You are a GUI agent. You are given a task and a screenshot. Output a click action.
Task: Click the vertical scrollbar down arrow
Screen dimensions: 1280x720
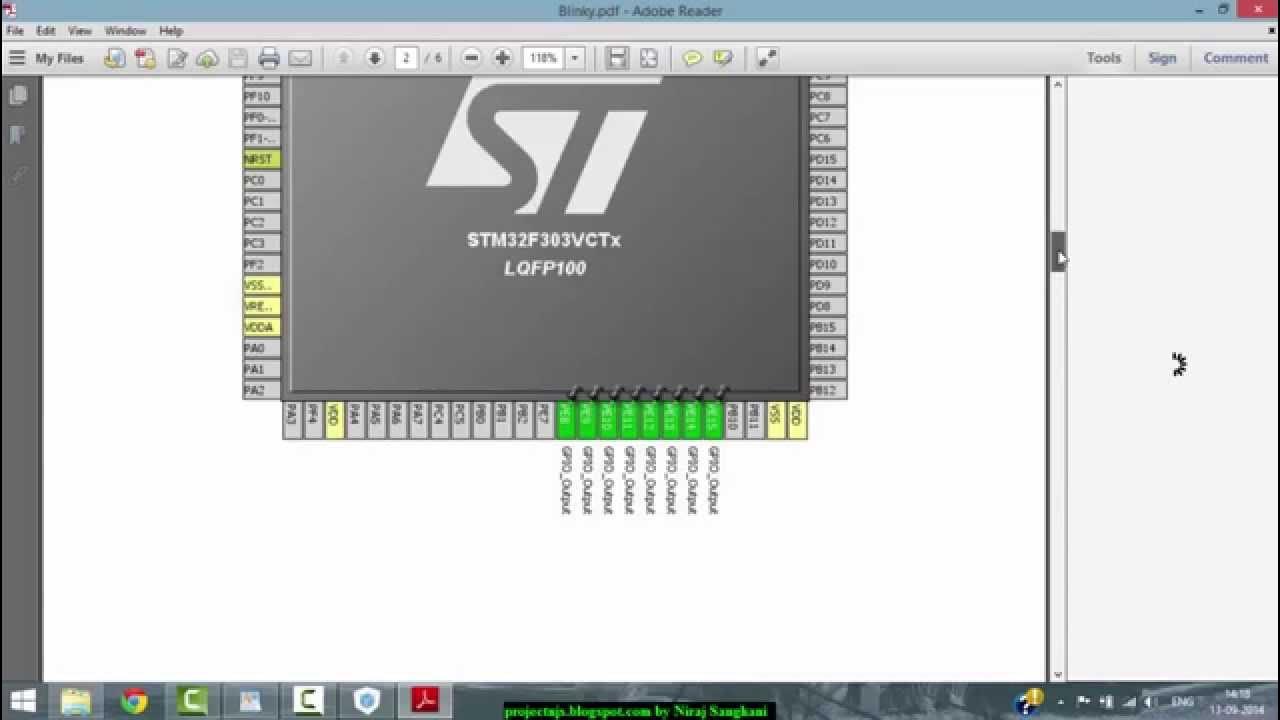1058,675
